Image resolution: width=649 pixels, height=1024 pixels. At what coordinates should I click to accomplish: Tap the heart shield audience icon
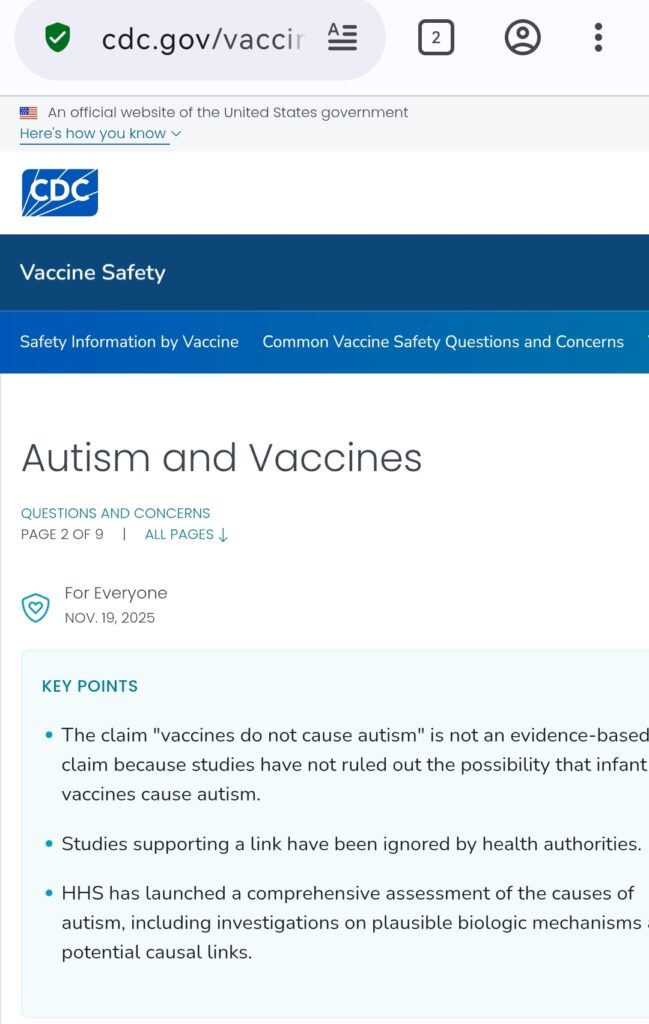click(36, 608)
